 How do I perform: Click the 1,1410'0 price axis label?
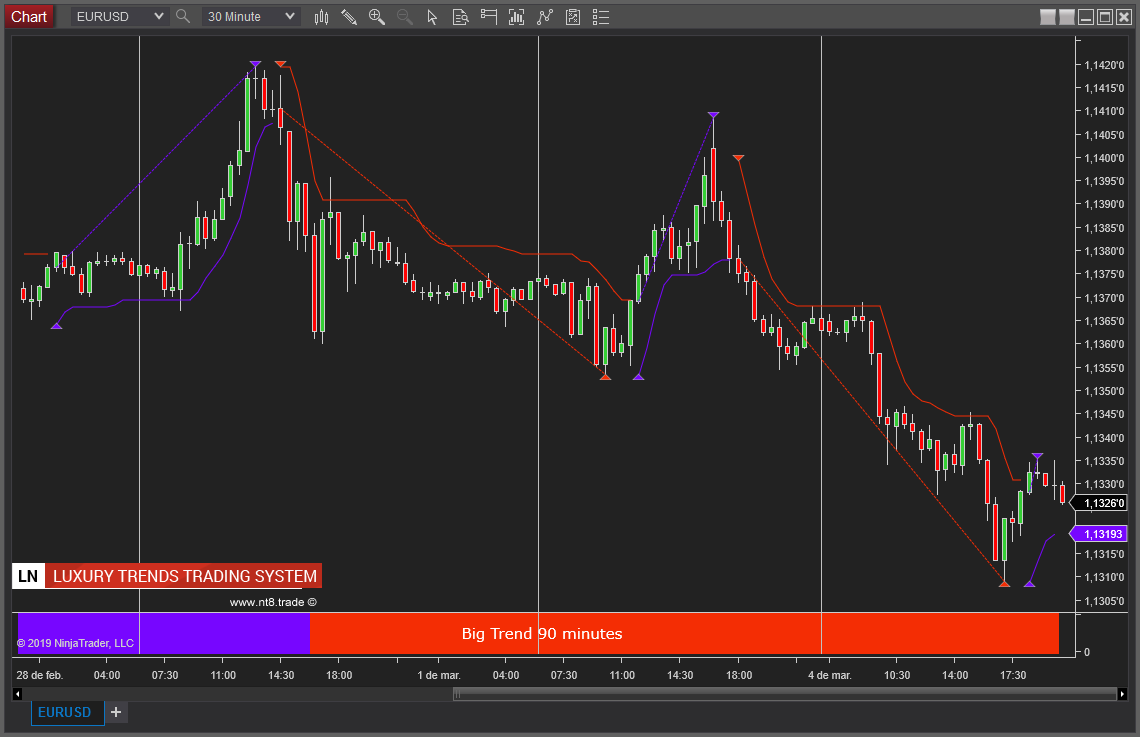1104,112
